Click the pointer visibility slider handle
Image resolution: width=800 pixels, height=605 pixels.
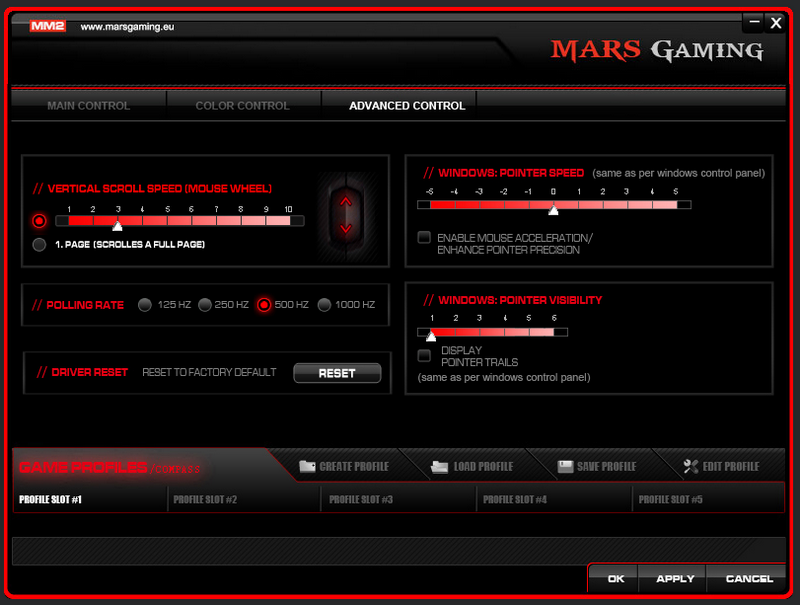(431, 336)
